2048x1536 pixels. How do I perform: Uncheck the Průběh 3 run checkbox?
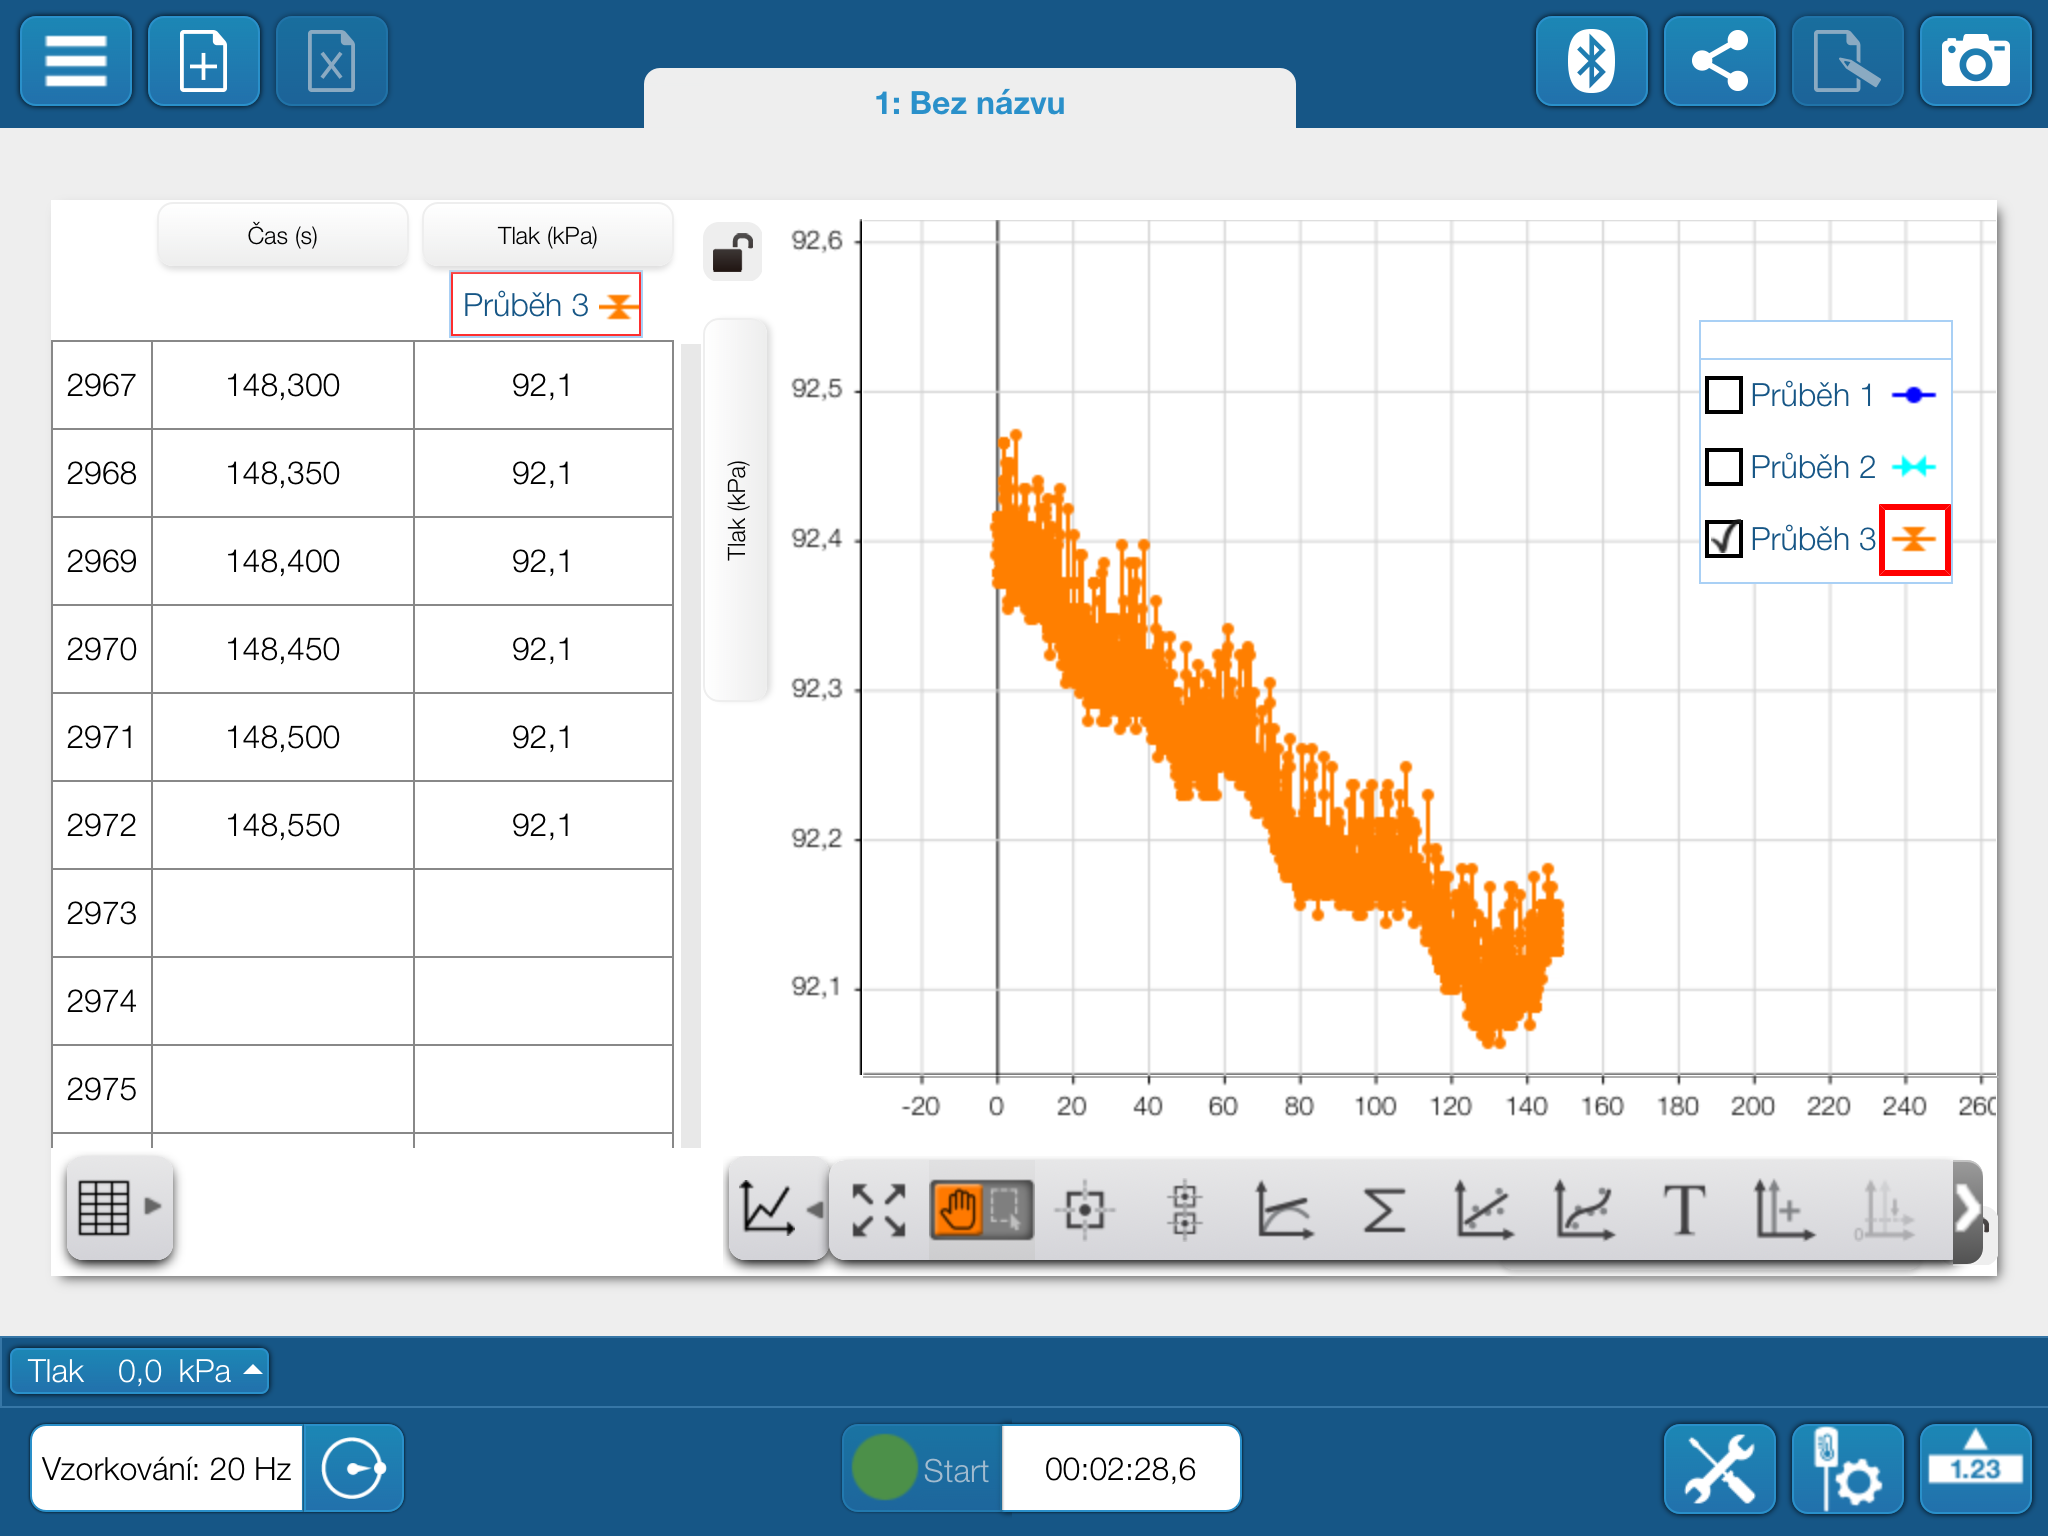(x=1724, y=539)
